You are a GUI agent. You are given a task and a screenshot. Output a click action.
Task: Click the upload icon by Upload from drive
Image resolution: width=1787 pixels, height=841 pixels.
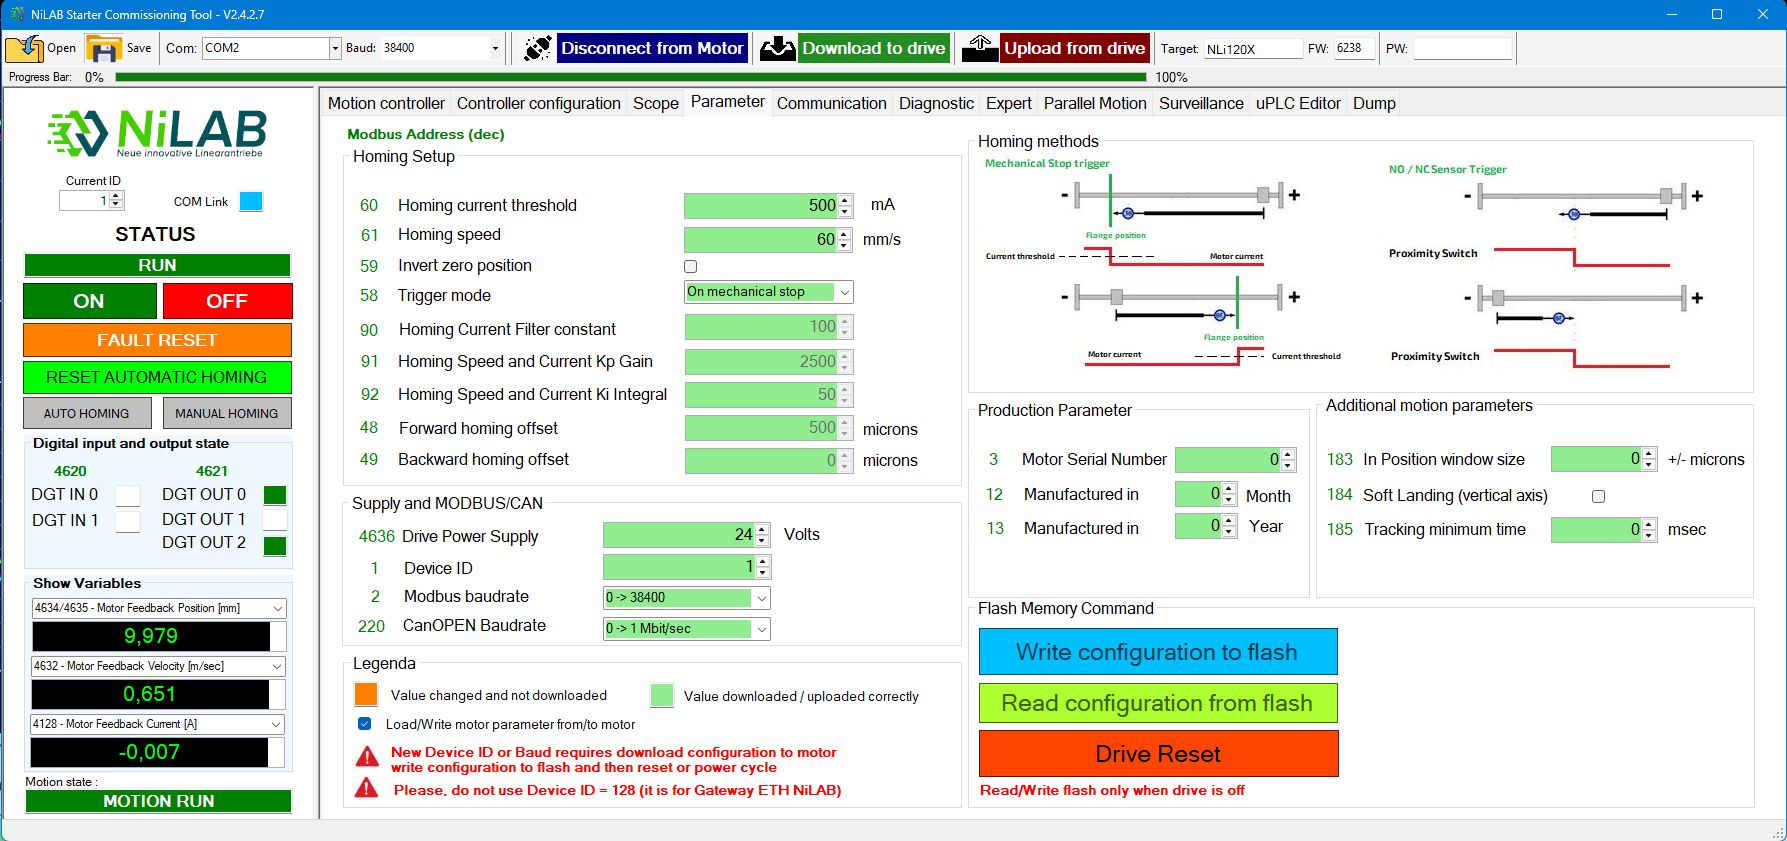point(980,48)
